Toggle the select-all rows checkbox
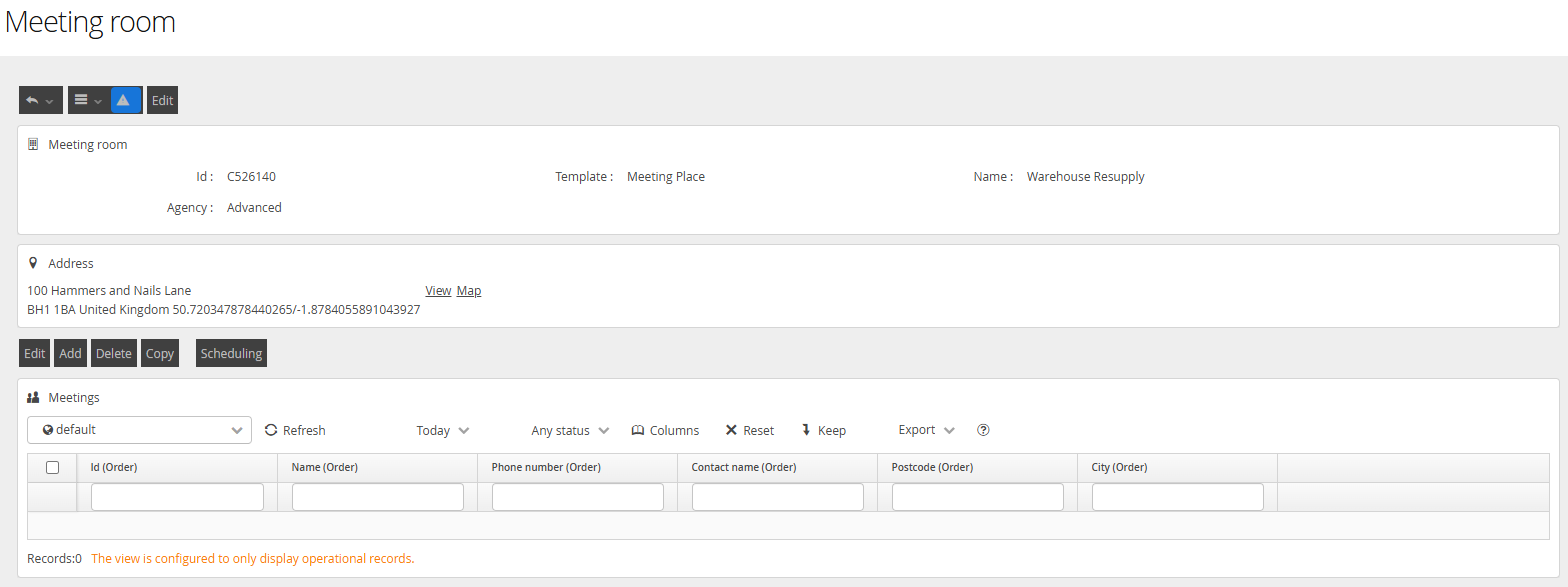 click(53, 467)
